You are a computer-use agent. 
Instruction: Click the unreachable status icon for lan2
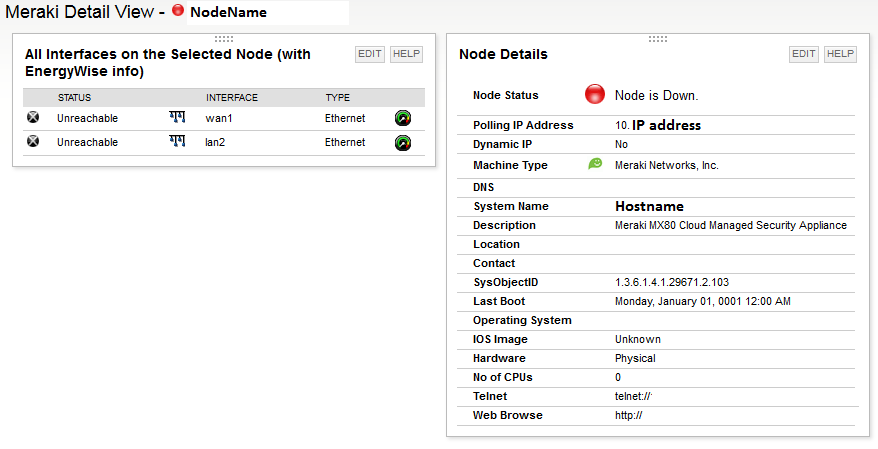pos(33,141)
